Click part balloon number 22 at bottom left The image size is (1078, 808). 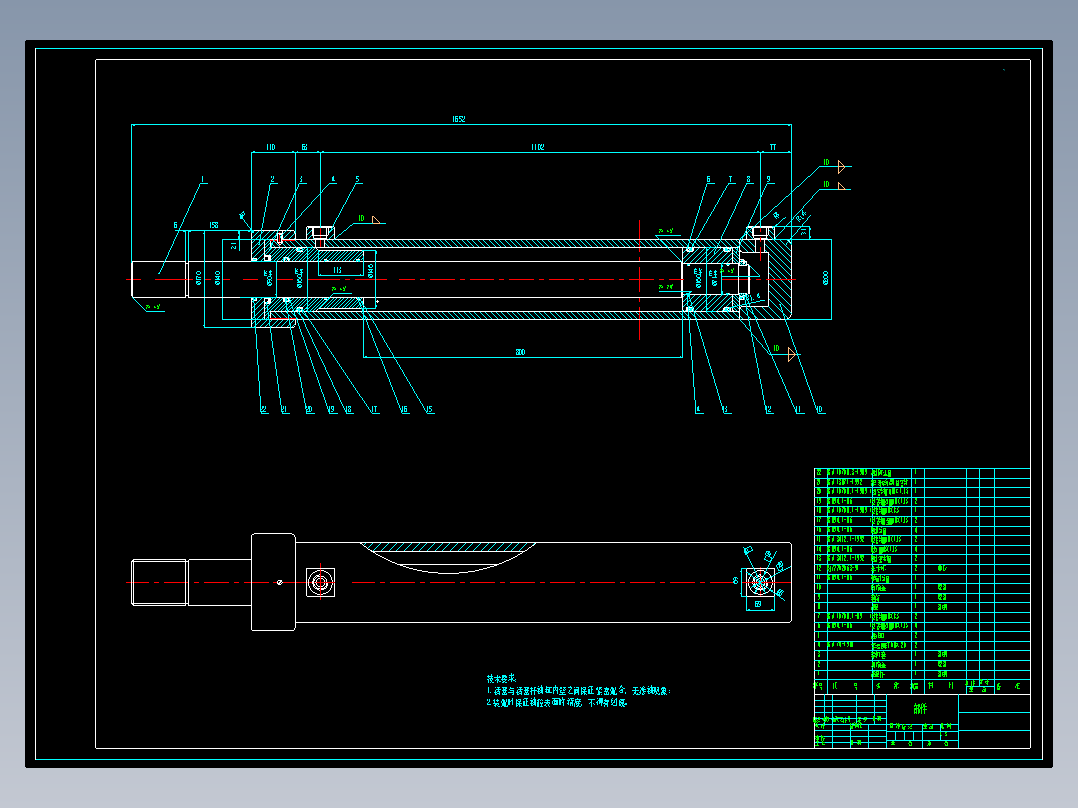pos(264,409)
